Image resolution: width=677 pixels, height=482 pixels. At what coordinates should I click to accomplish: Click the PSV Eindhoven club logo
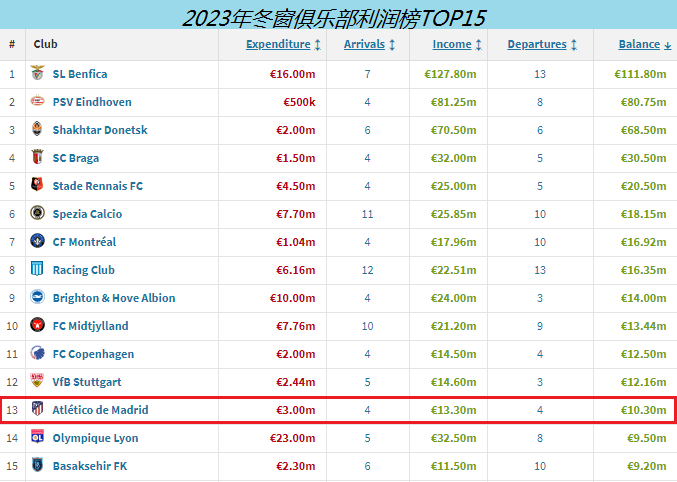(38, 102)
